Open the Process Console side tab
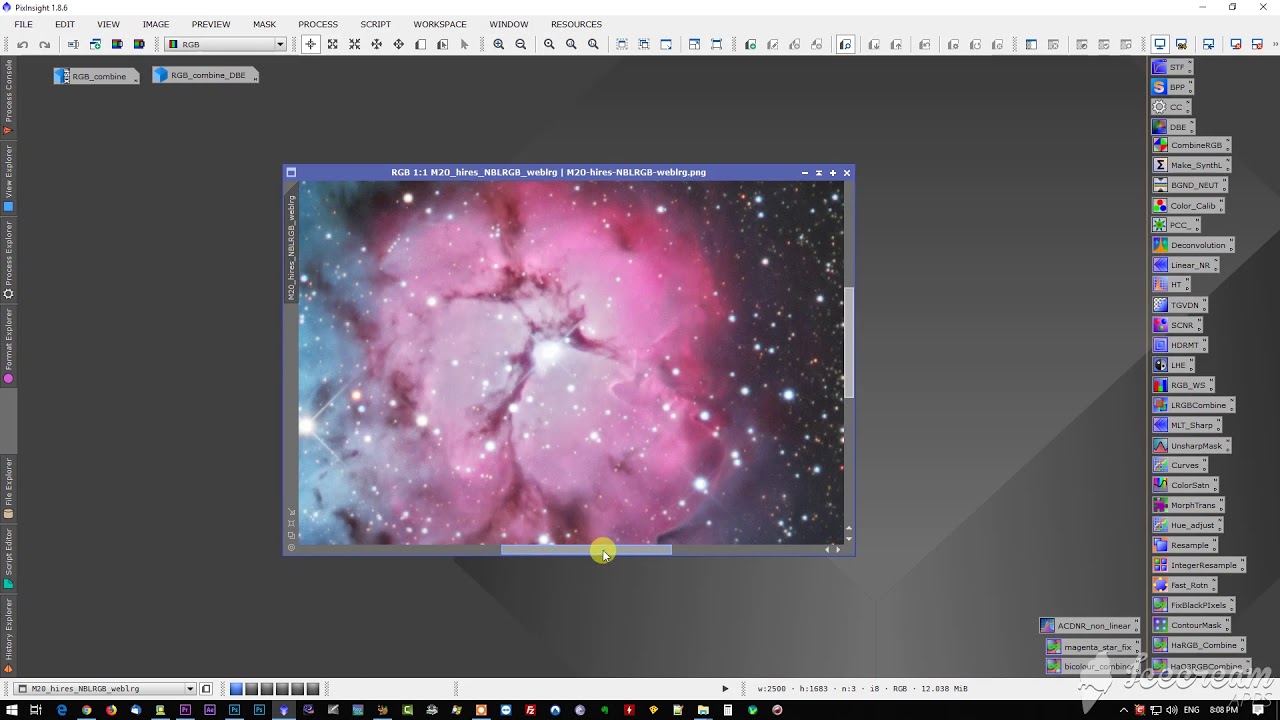1280x720 pixels. coord(8,97)
